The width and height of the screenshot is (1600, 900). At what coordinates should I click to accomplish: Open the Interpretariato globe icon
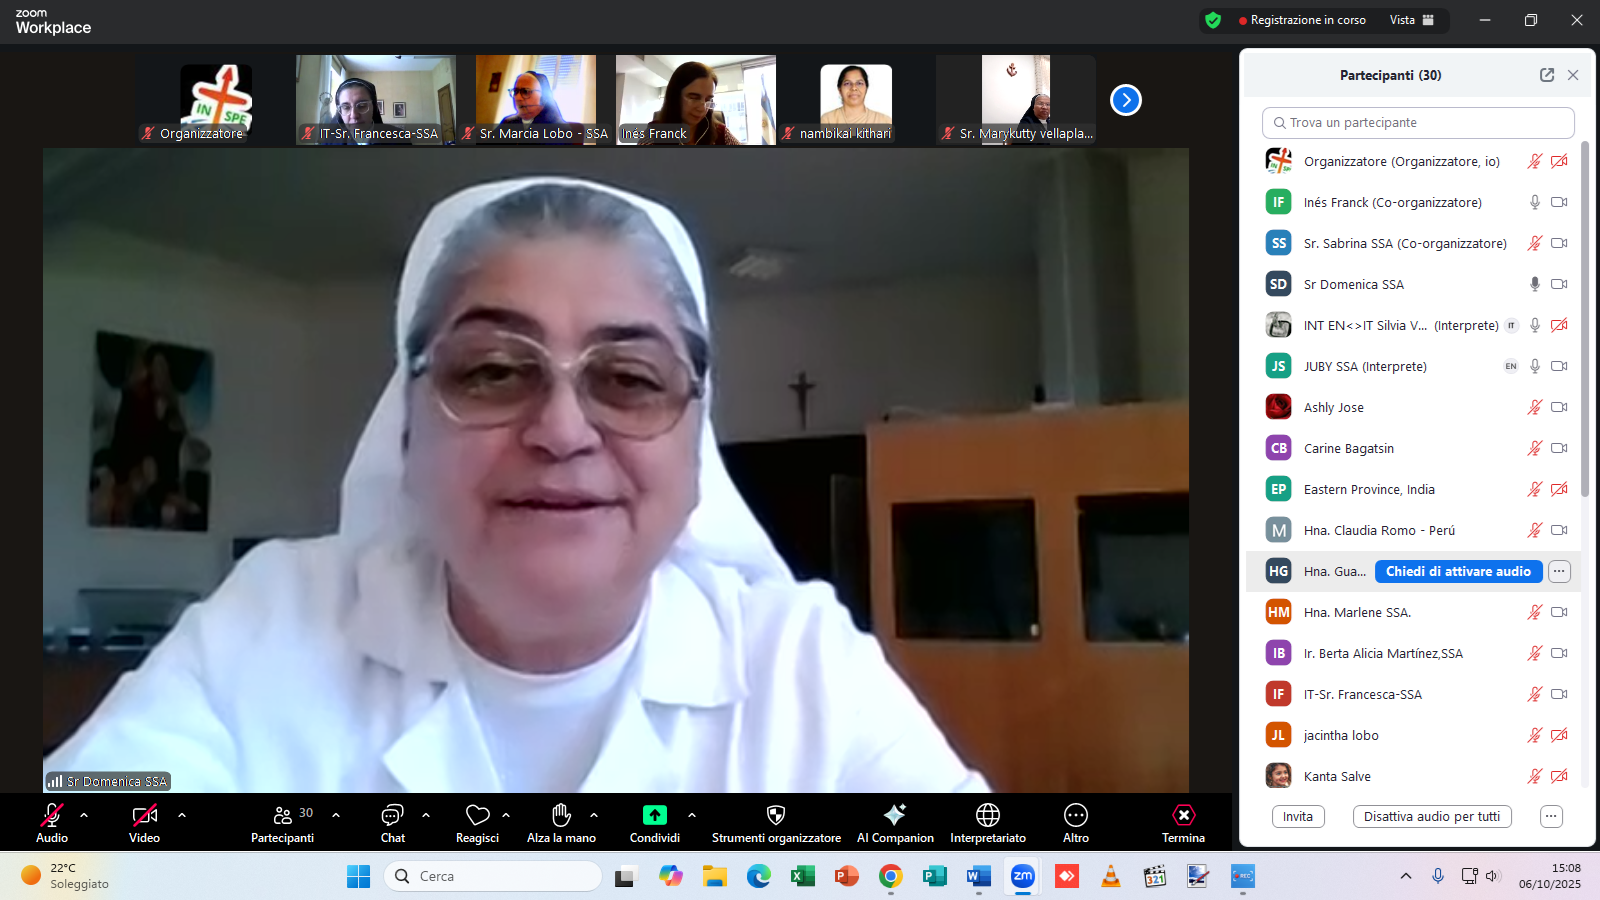[x=988, y=815]
